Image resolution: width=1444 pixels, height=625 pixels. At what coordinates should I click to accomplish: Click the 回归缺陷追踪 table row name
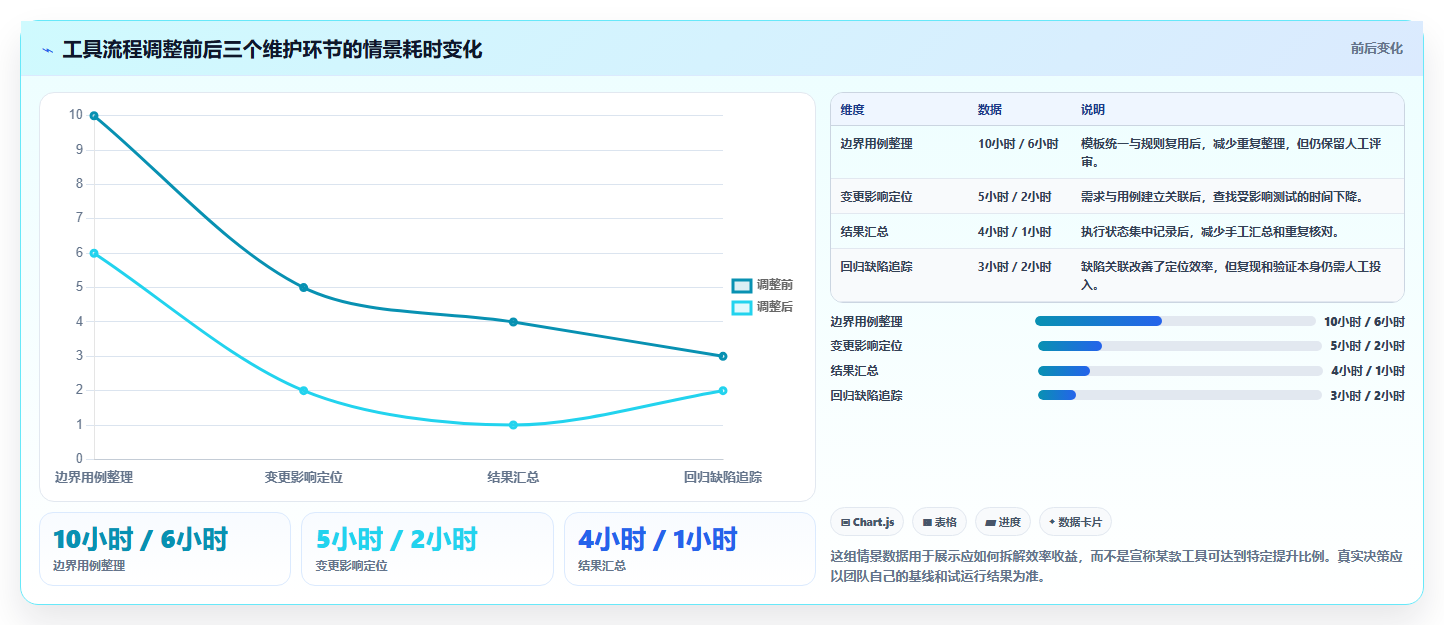[x=876, y=267]
